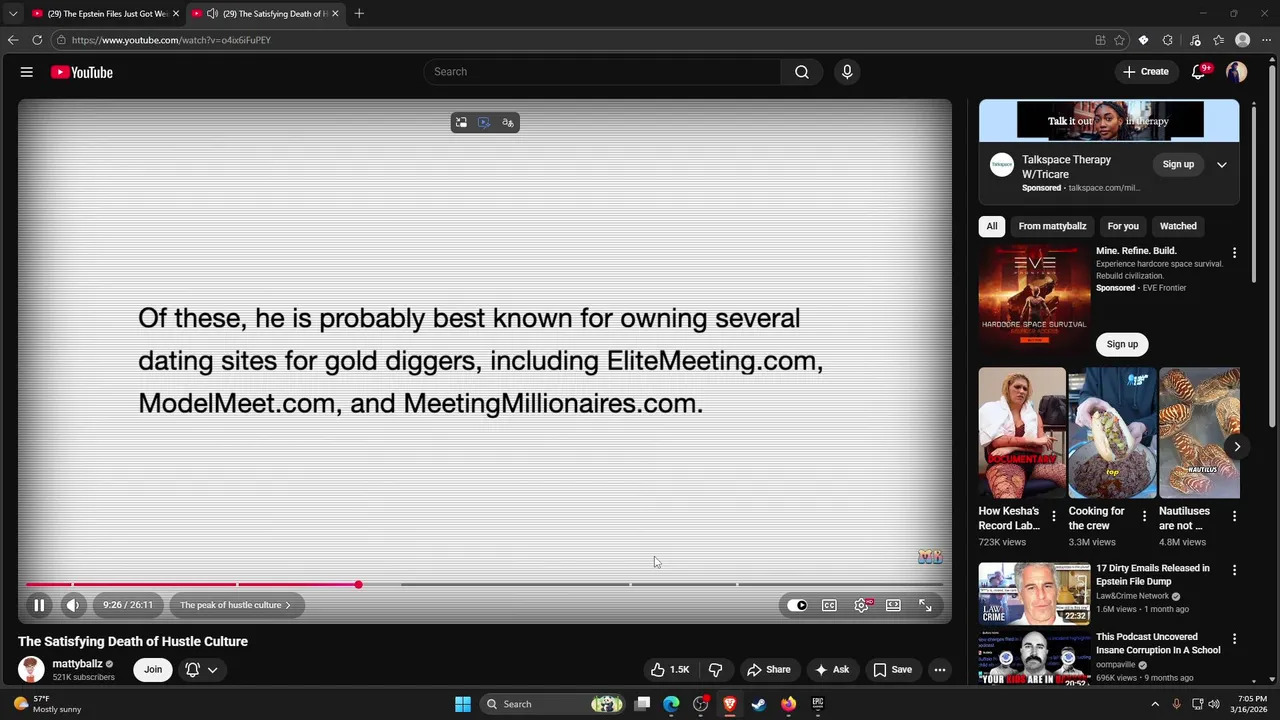Enter fullscreen mode
The width and height of the screenshot is (1280, 720).
pos(925,605)
